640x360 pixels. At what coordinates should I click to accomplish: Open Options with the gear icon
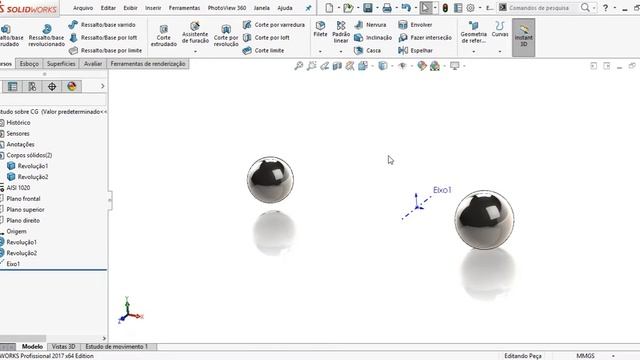[x=471, y=8]
